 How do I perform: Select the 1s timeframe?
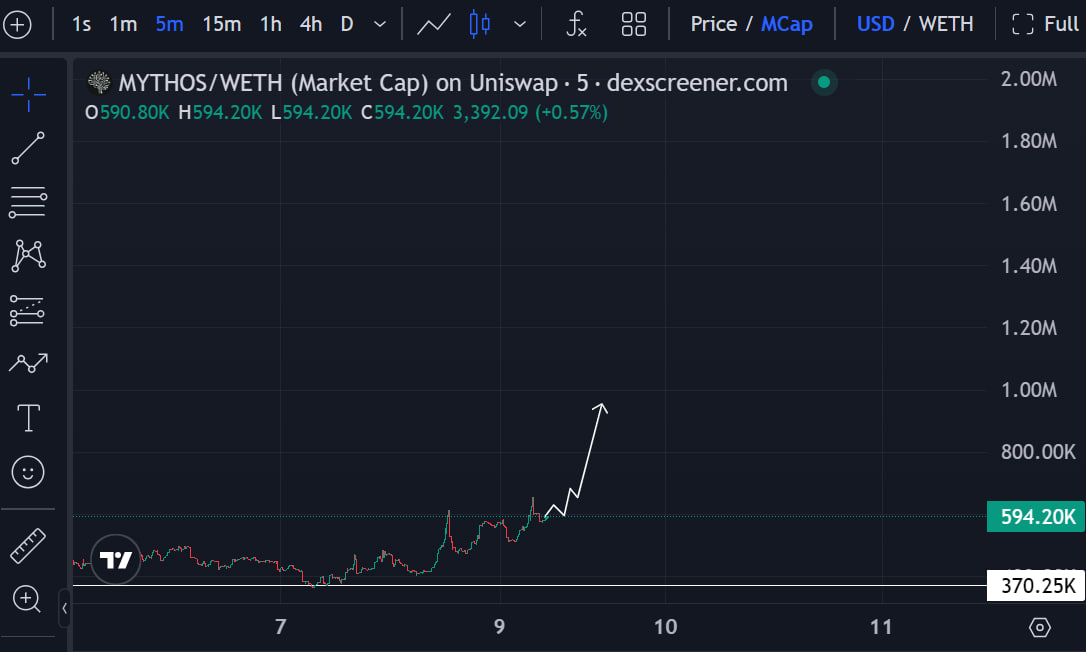click(x=81, y=24)
